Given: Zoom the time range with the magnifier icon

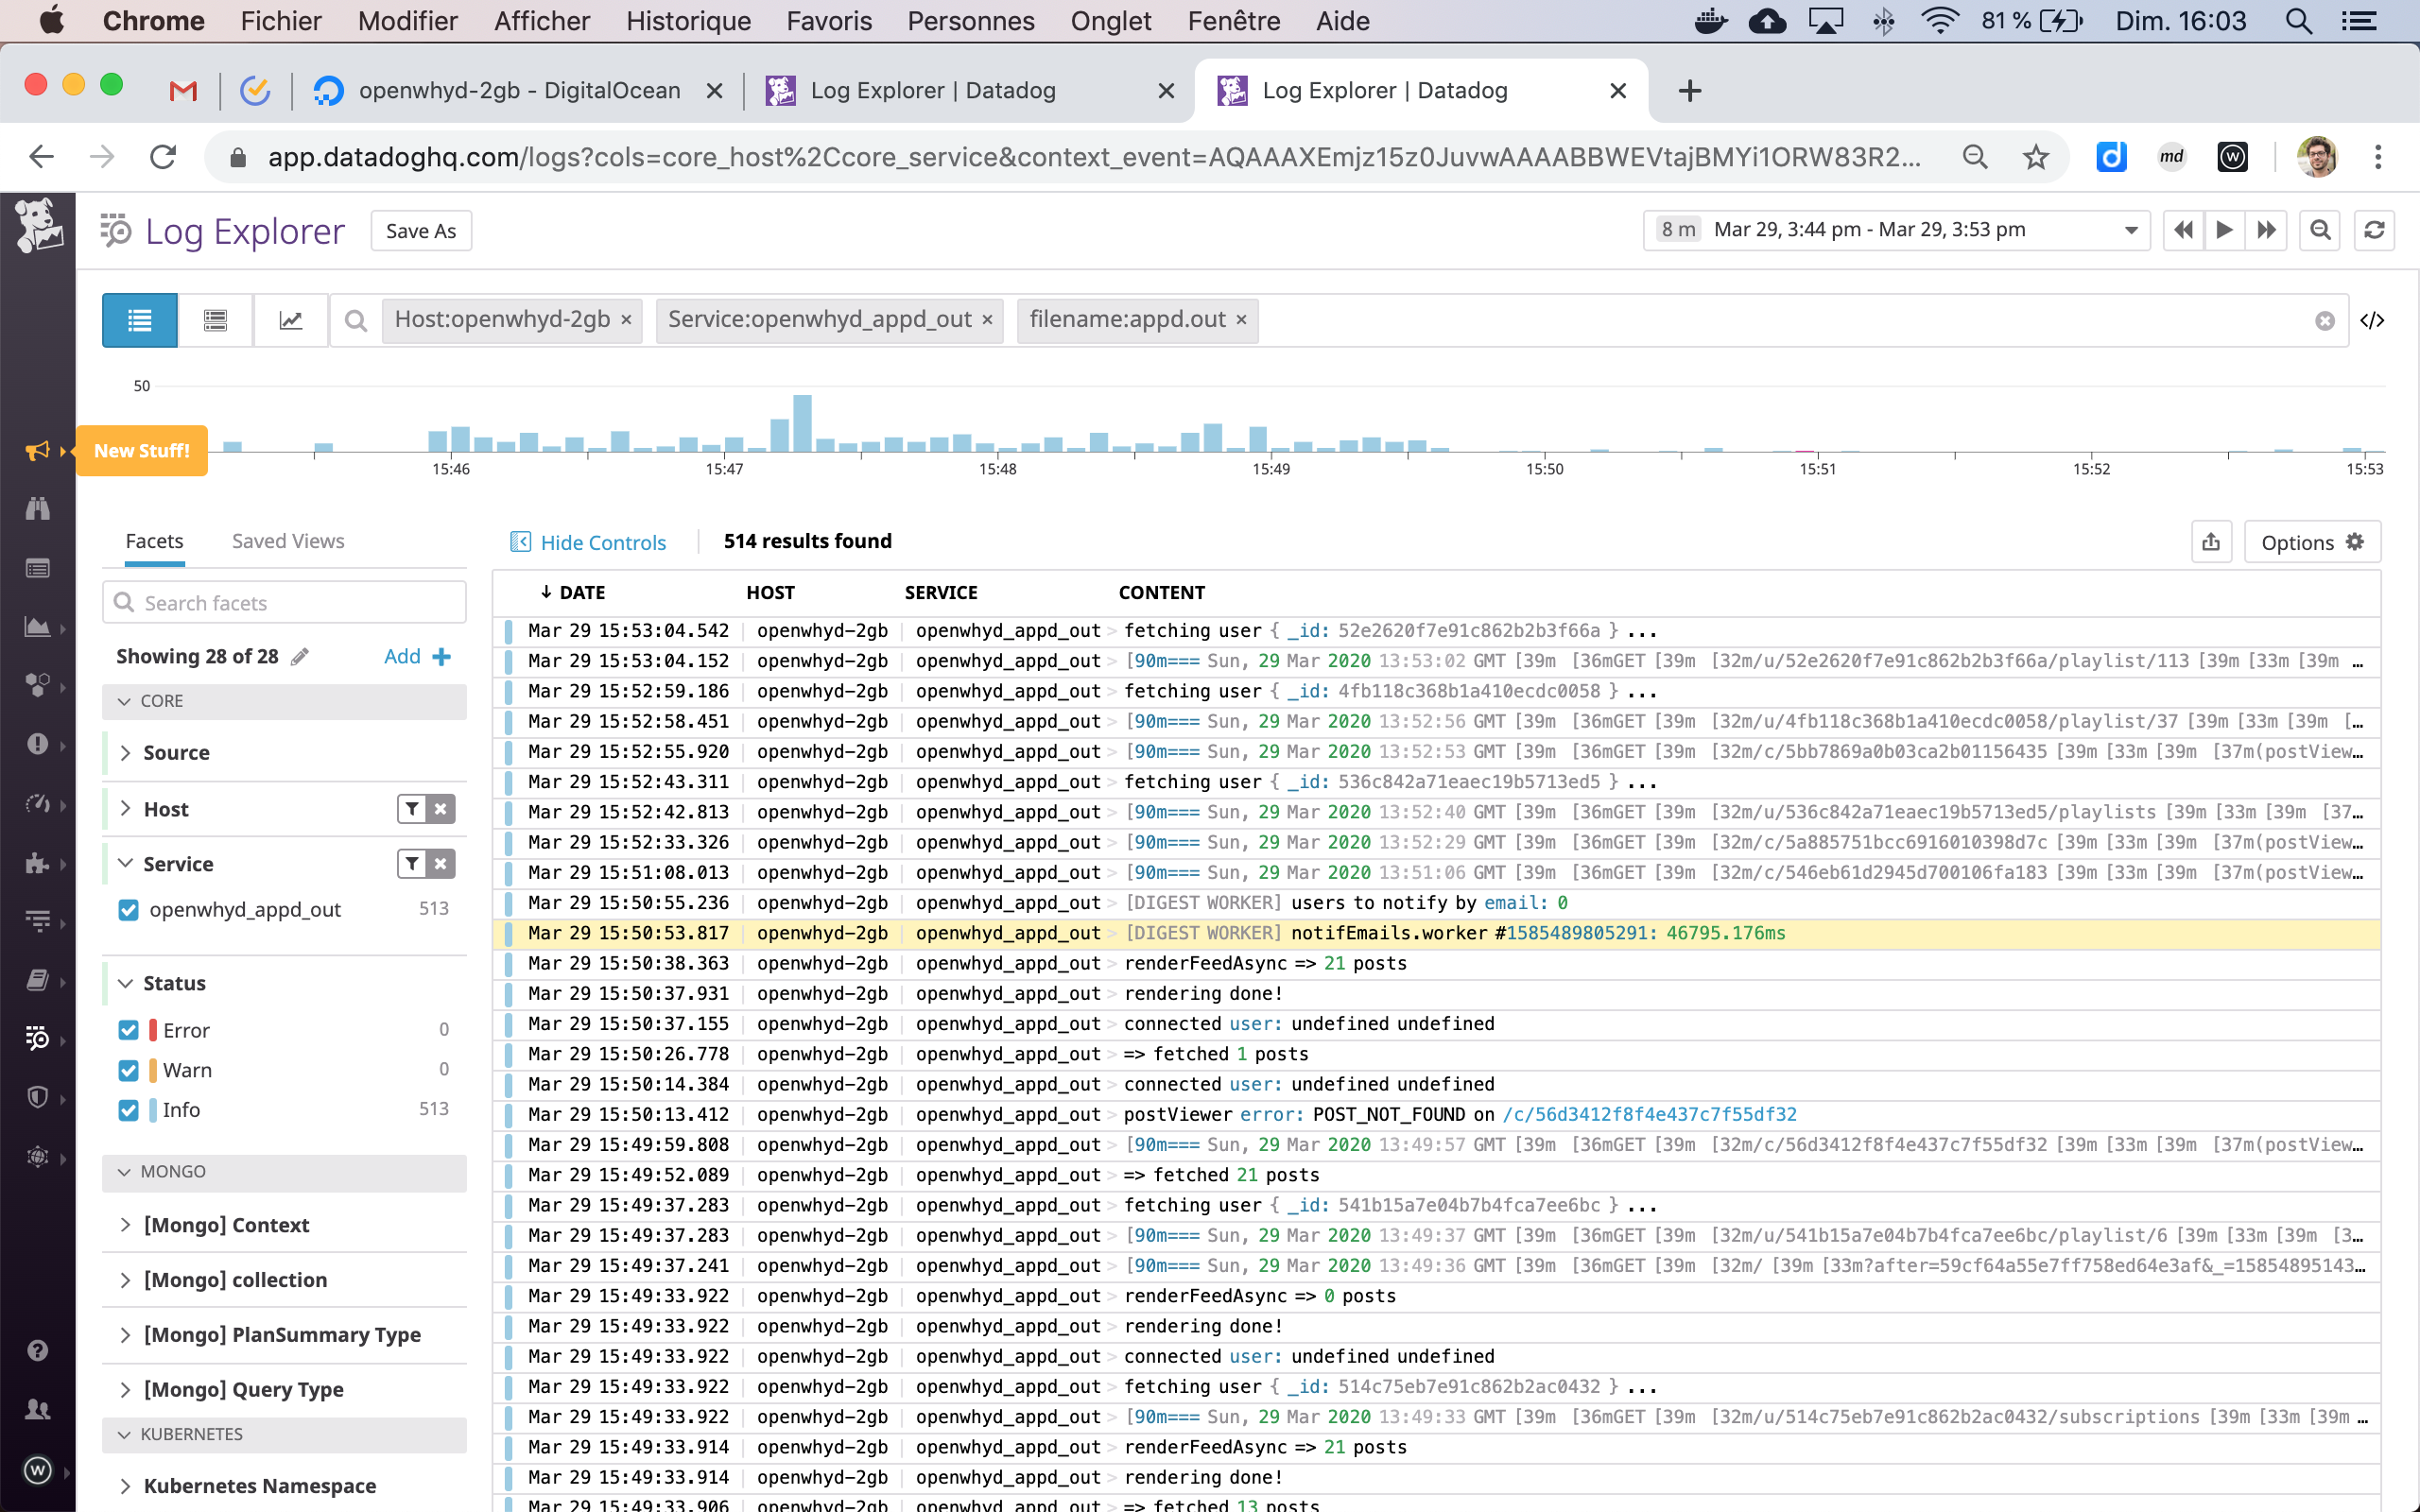Looking at the screenshot, I should click(x=2320, y=230).
